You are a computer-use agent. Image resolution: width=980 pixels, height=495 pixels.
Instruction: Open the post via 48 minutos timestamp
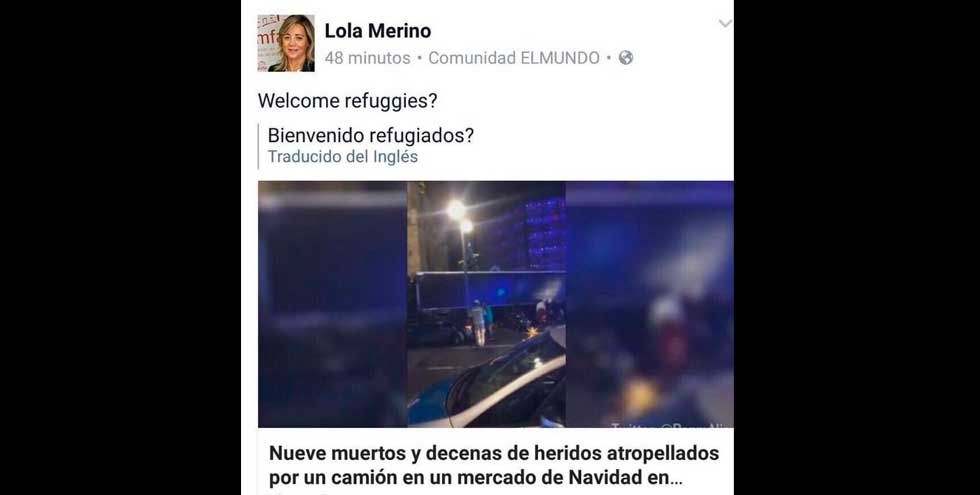pyautogui.click(x=368, y=58)
